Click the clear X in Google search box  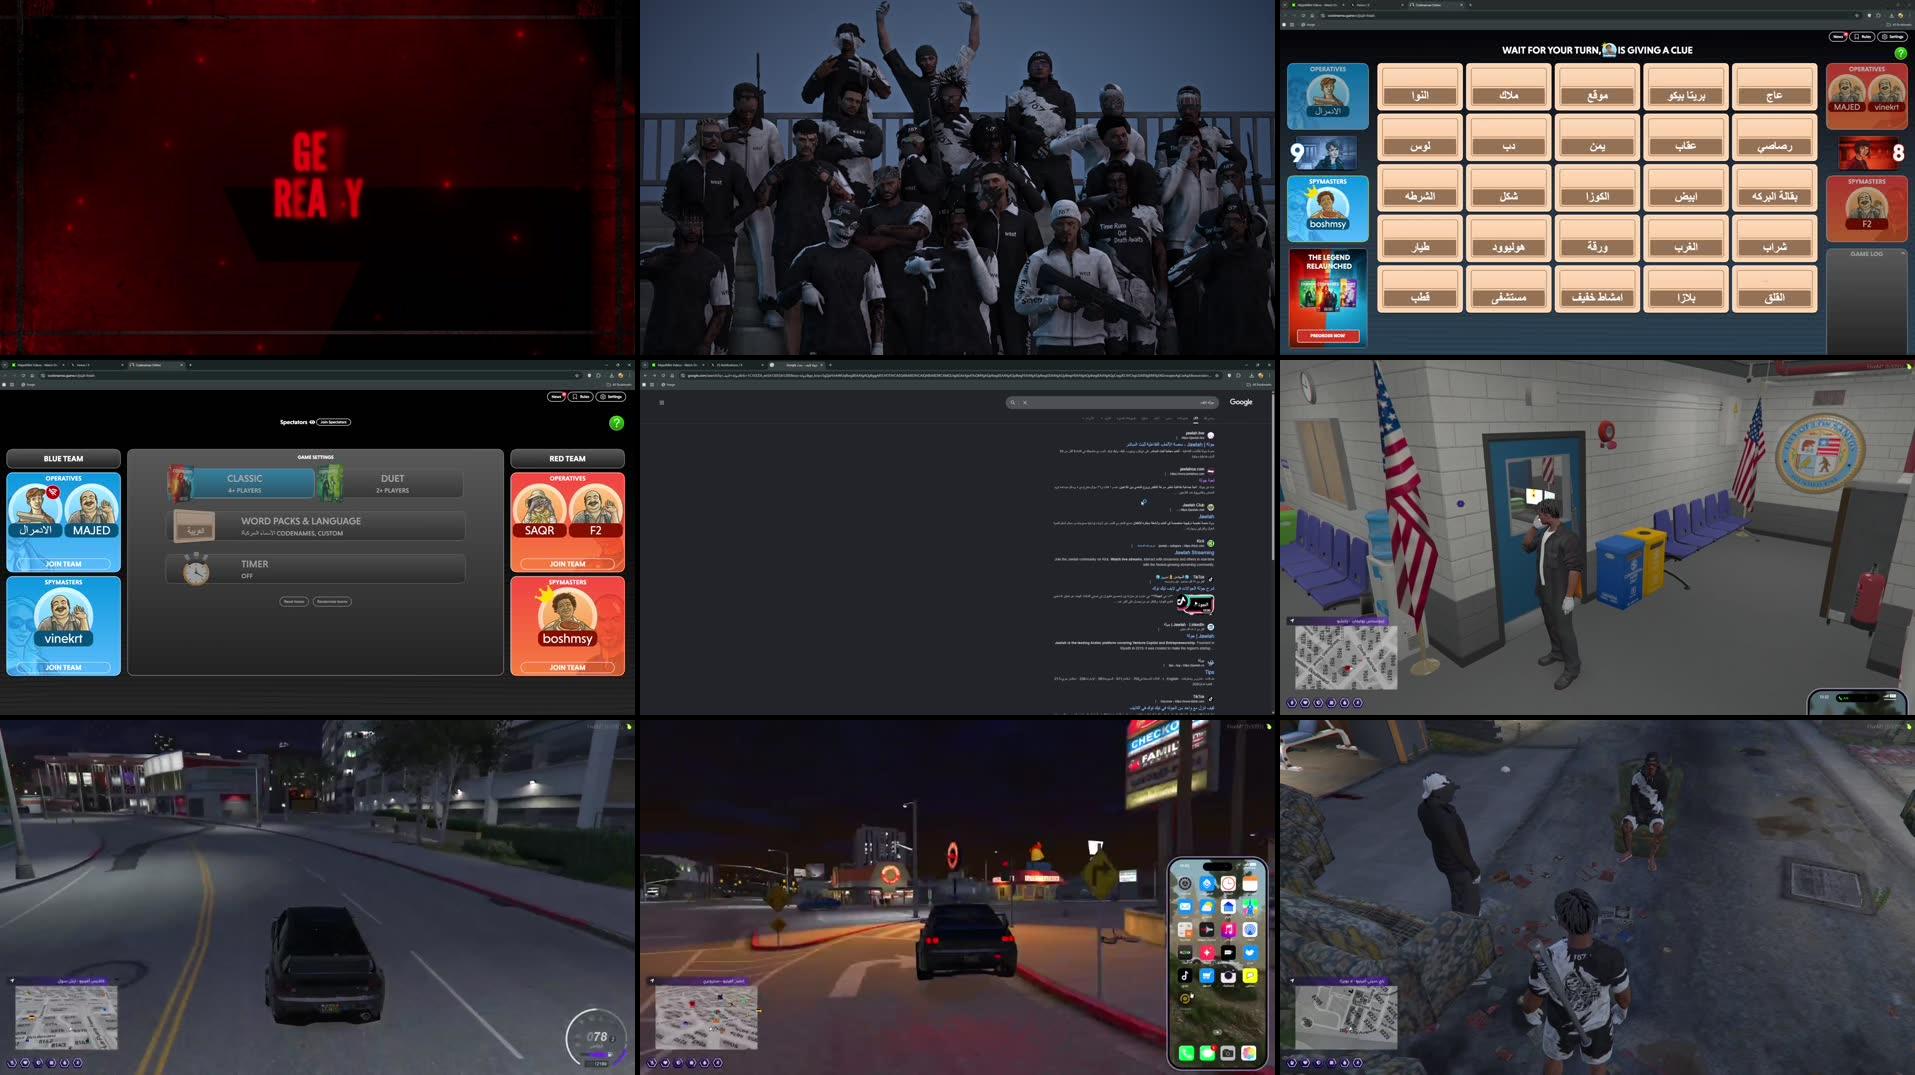click(x=1025, y=402)
